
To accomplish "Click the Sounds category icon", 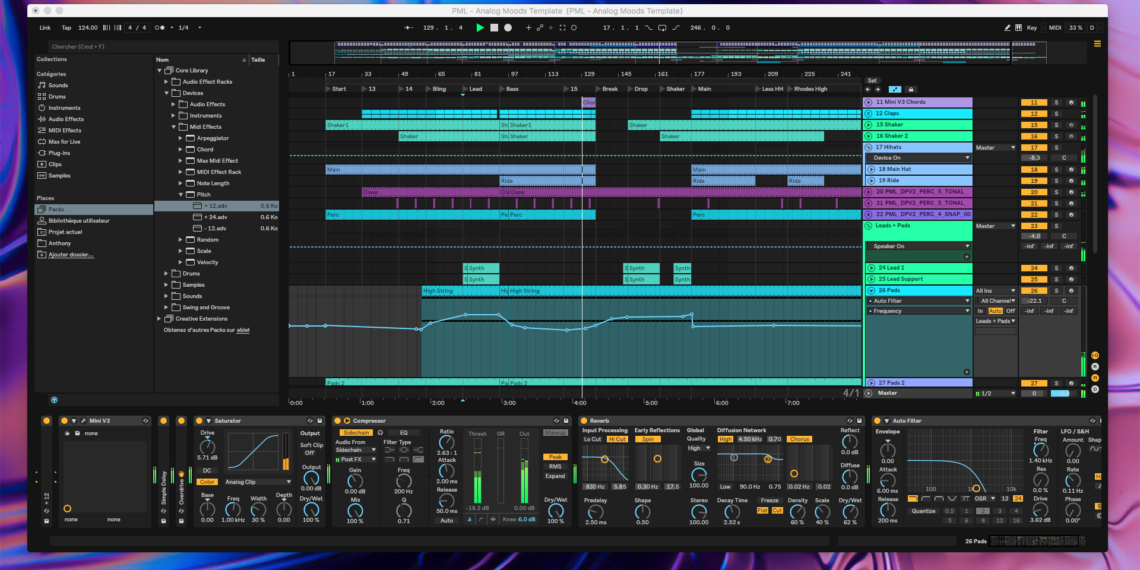I will (x=42, y=85).
